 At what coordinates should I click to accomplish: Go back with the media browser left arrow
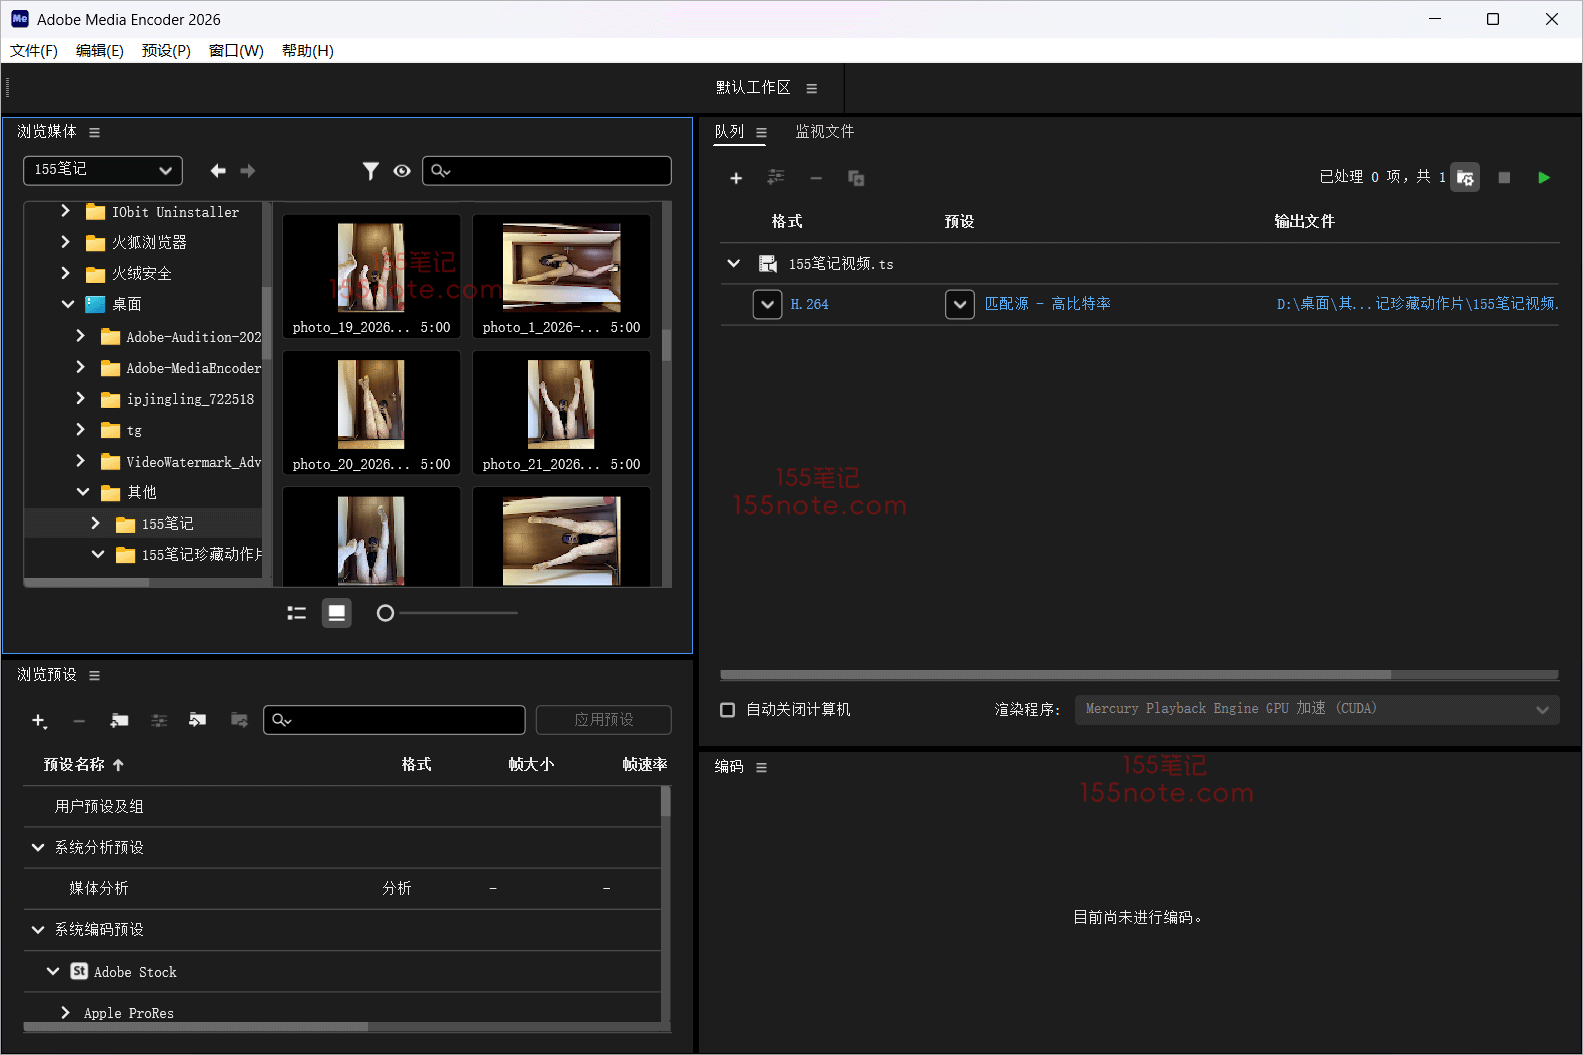coord(217,171)
